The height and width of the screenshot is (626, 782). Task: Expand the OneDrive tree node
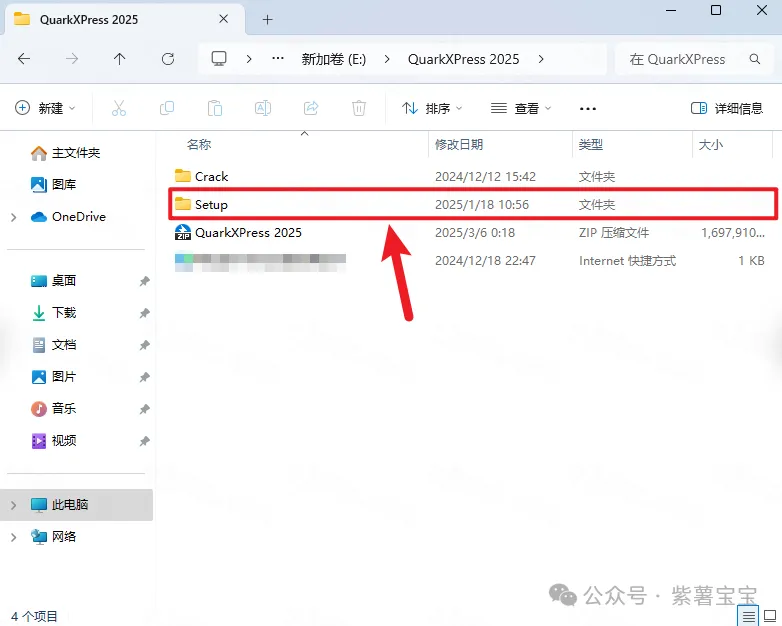pos(13,217)
